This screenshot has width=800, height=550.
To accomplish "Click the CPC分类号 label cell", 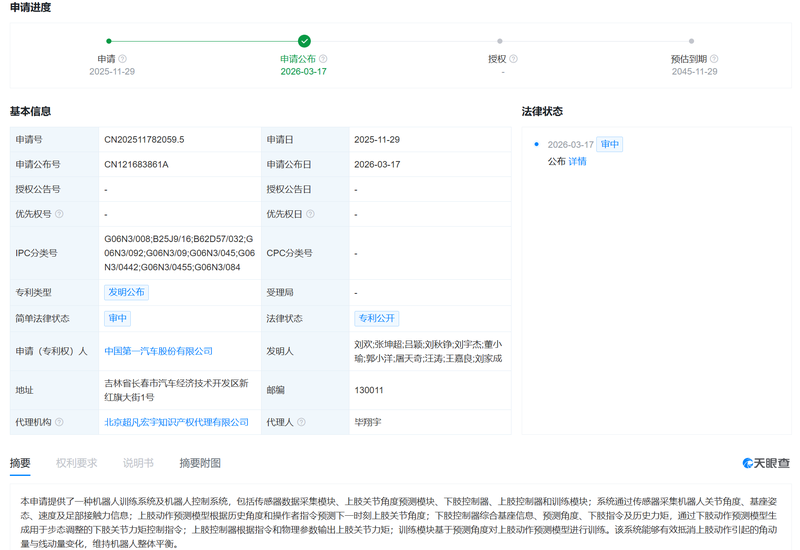I will tap(305, 253).
